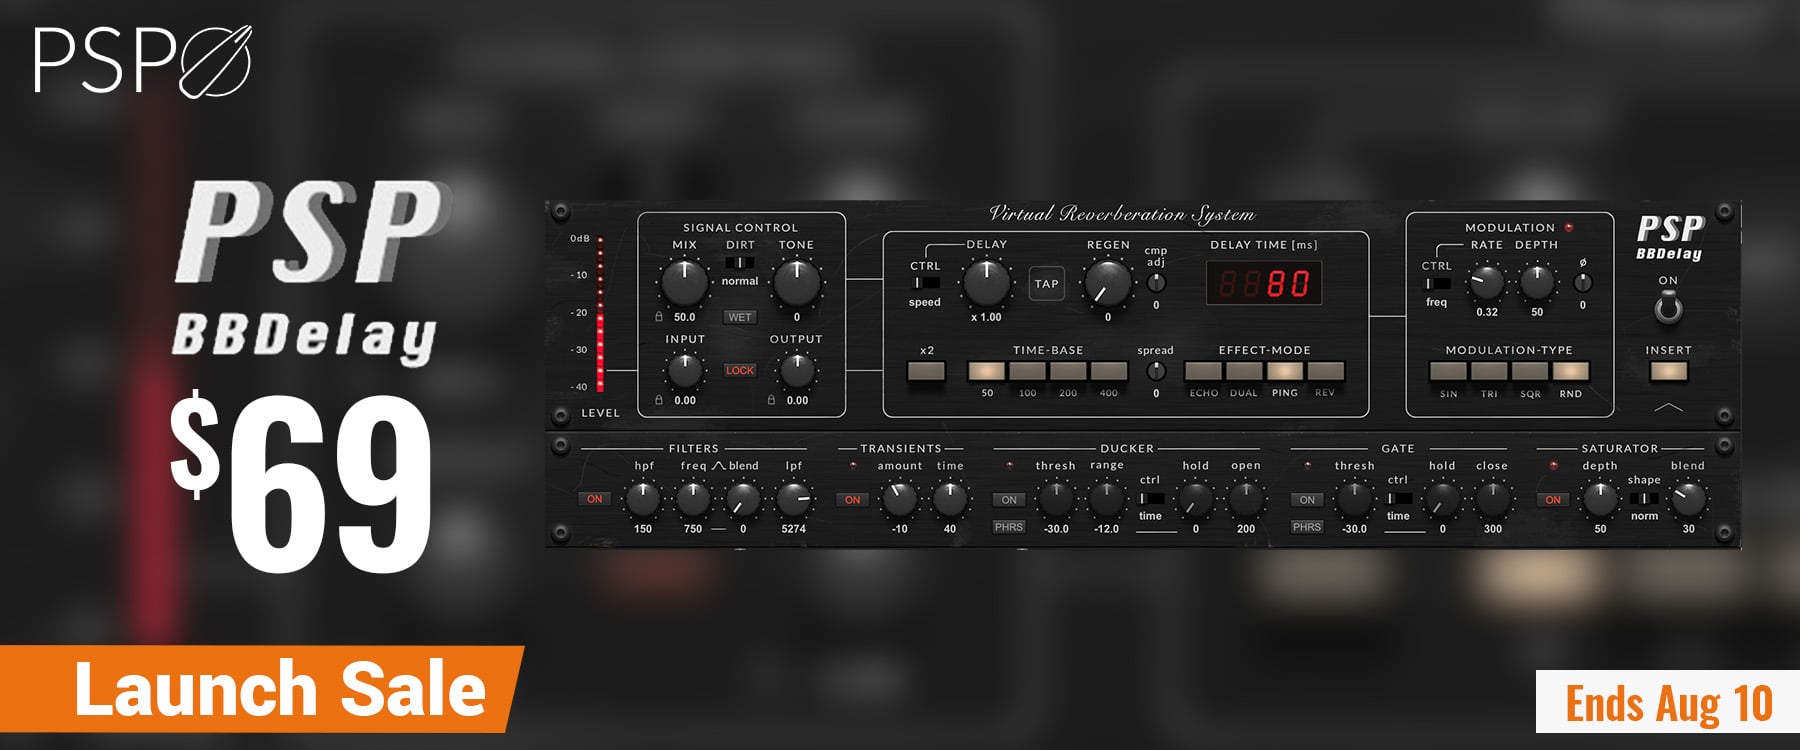Choose SQR modulation type
Screen dimensions: 1800x750
pyautogui.click(x=1530, y=372)
